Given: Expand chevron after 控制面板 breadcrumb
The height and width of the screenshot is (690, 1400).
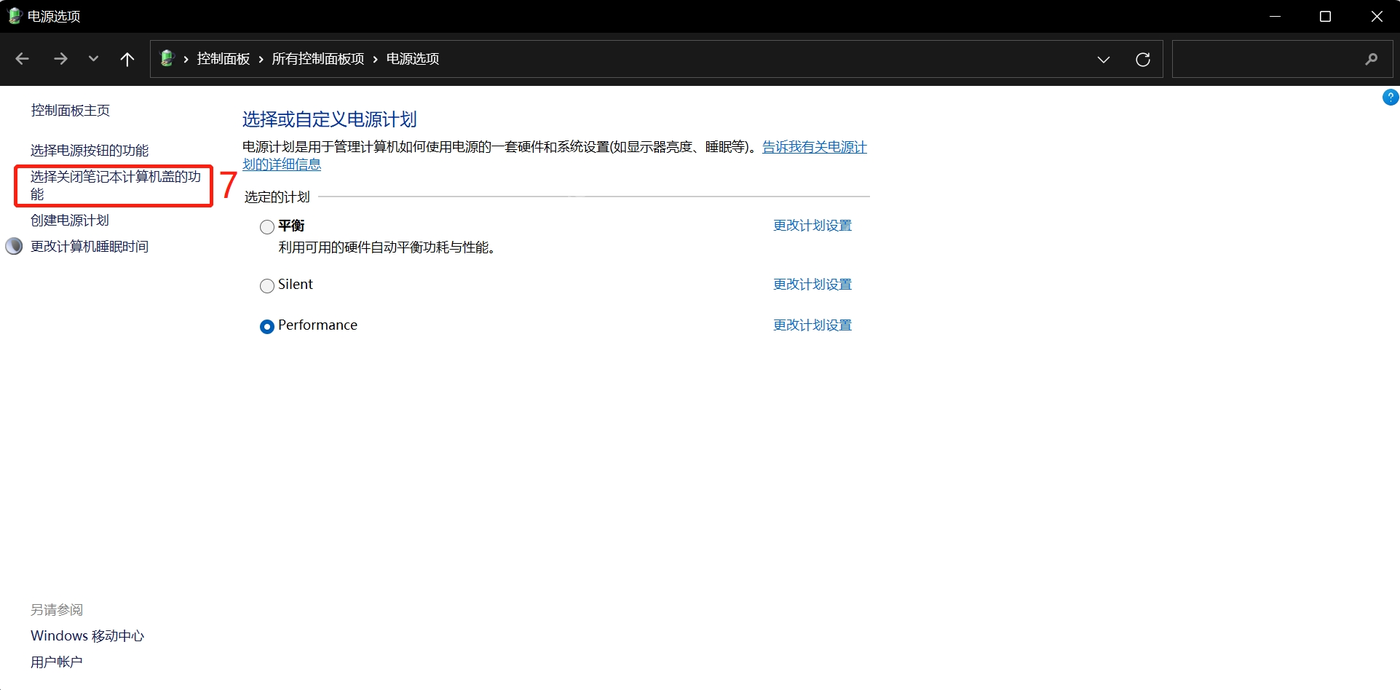Looking at the screenshot, I should click(x=261, y=59).
